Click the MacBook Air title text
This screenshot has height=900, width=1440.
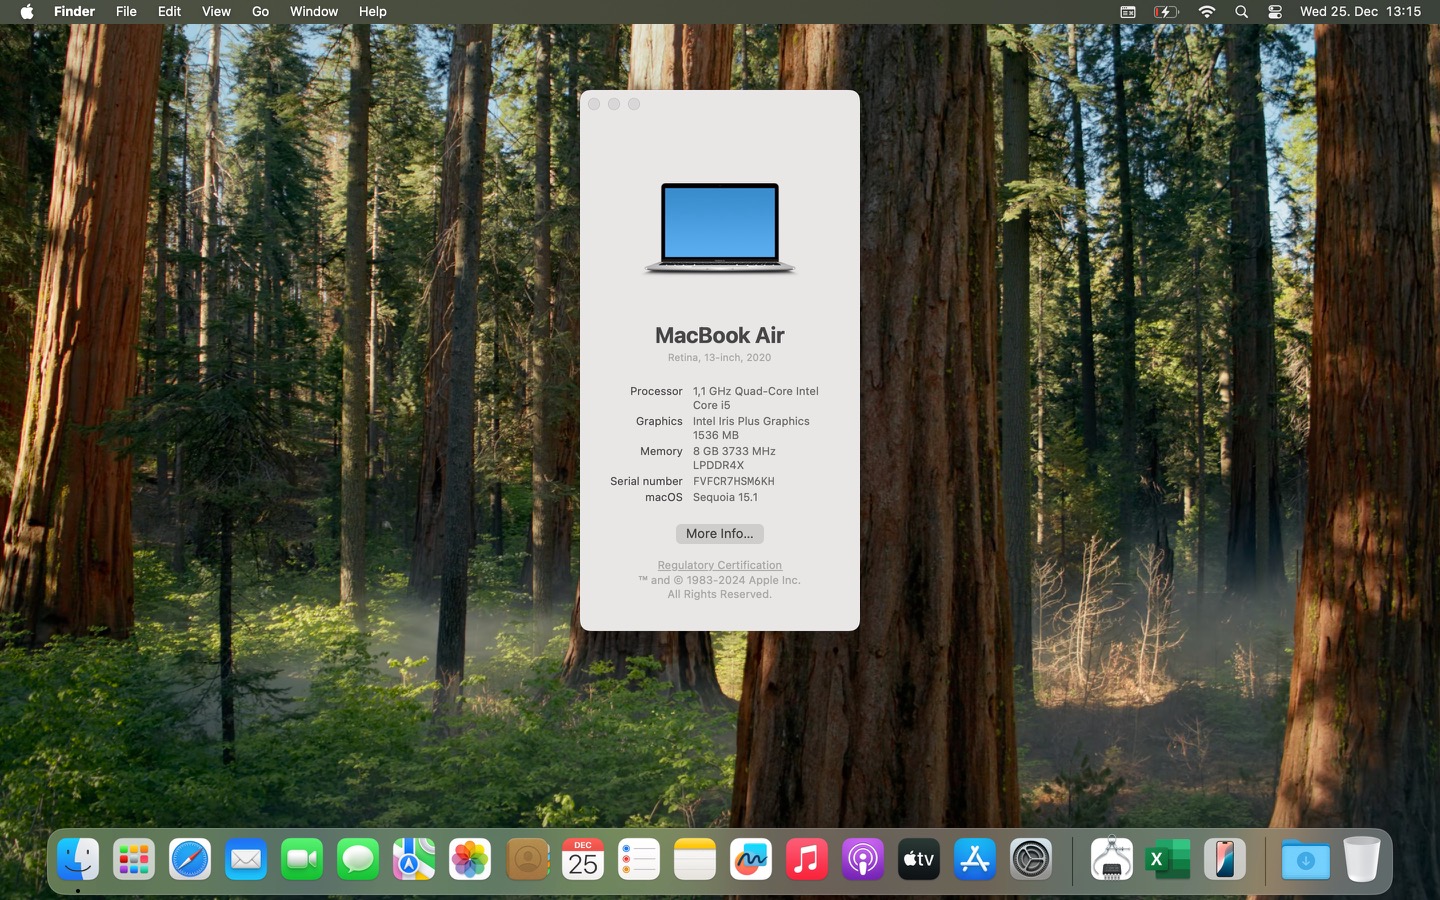click(x=720, y=335)
